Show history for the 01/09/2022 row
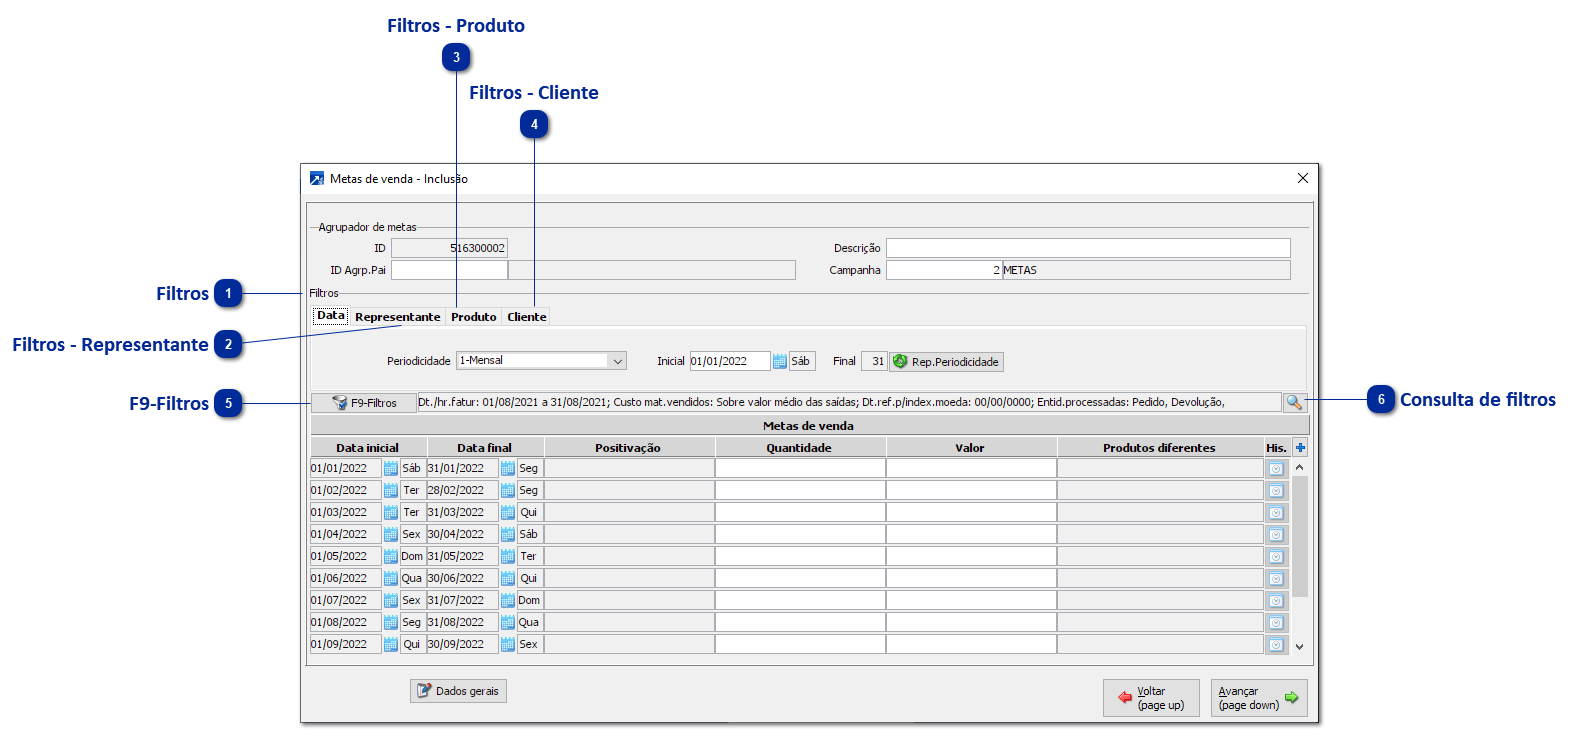The image size is (1572, 739). [x=1276, y=644]
